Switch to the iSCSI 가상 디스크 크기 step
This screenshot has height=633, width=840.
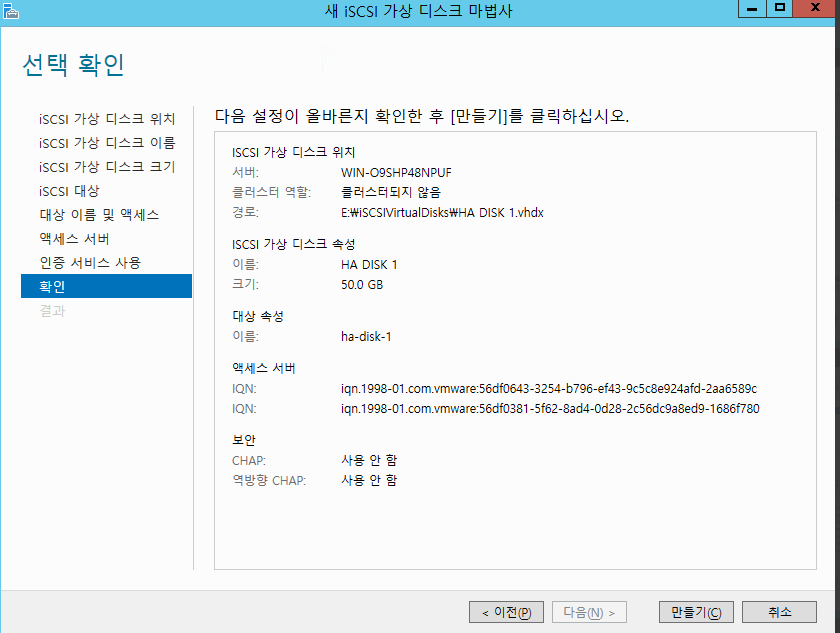click(x=107, y=167)
